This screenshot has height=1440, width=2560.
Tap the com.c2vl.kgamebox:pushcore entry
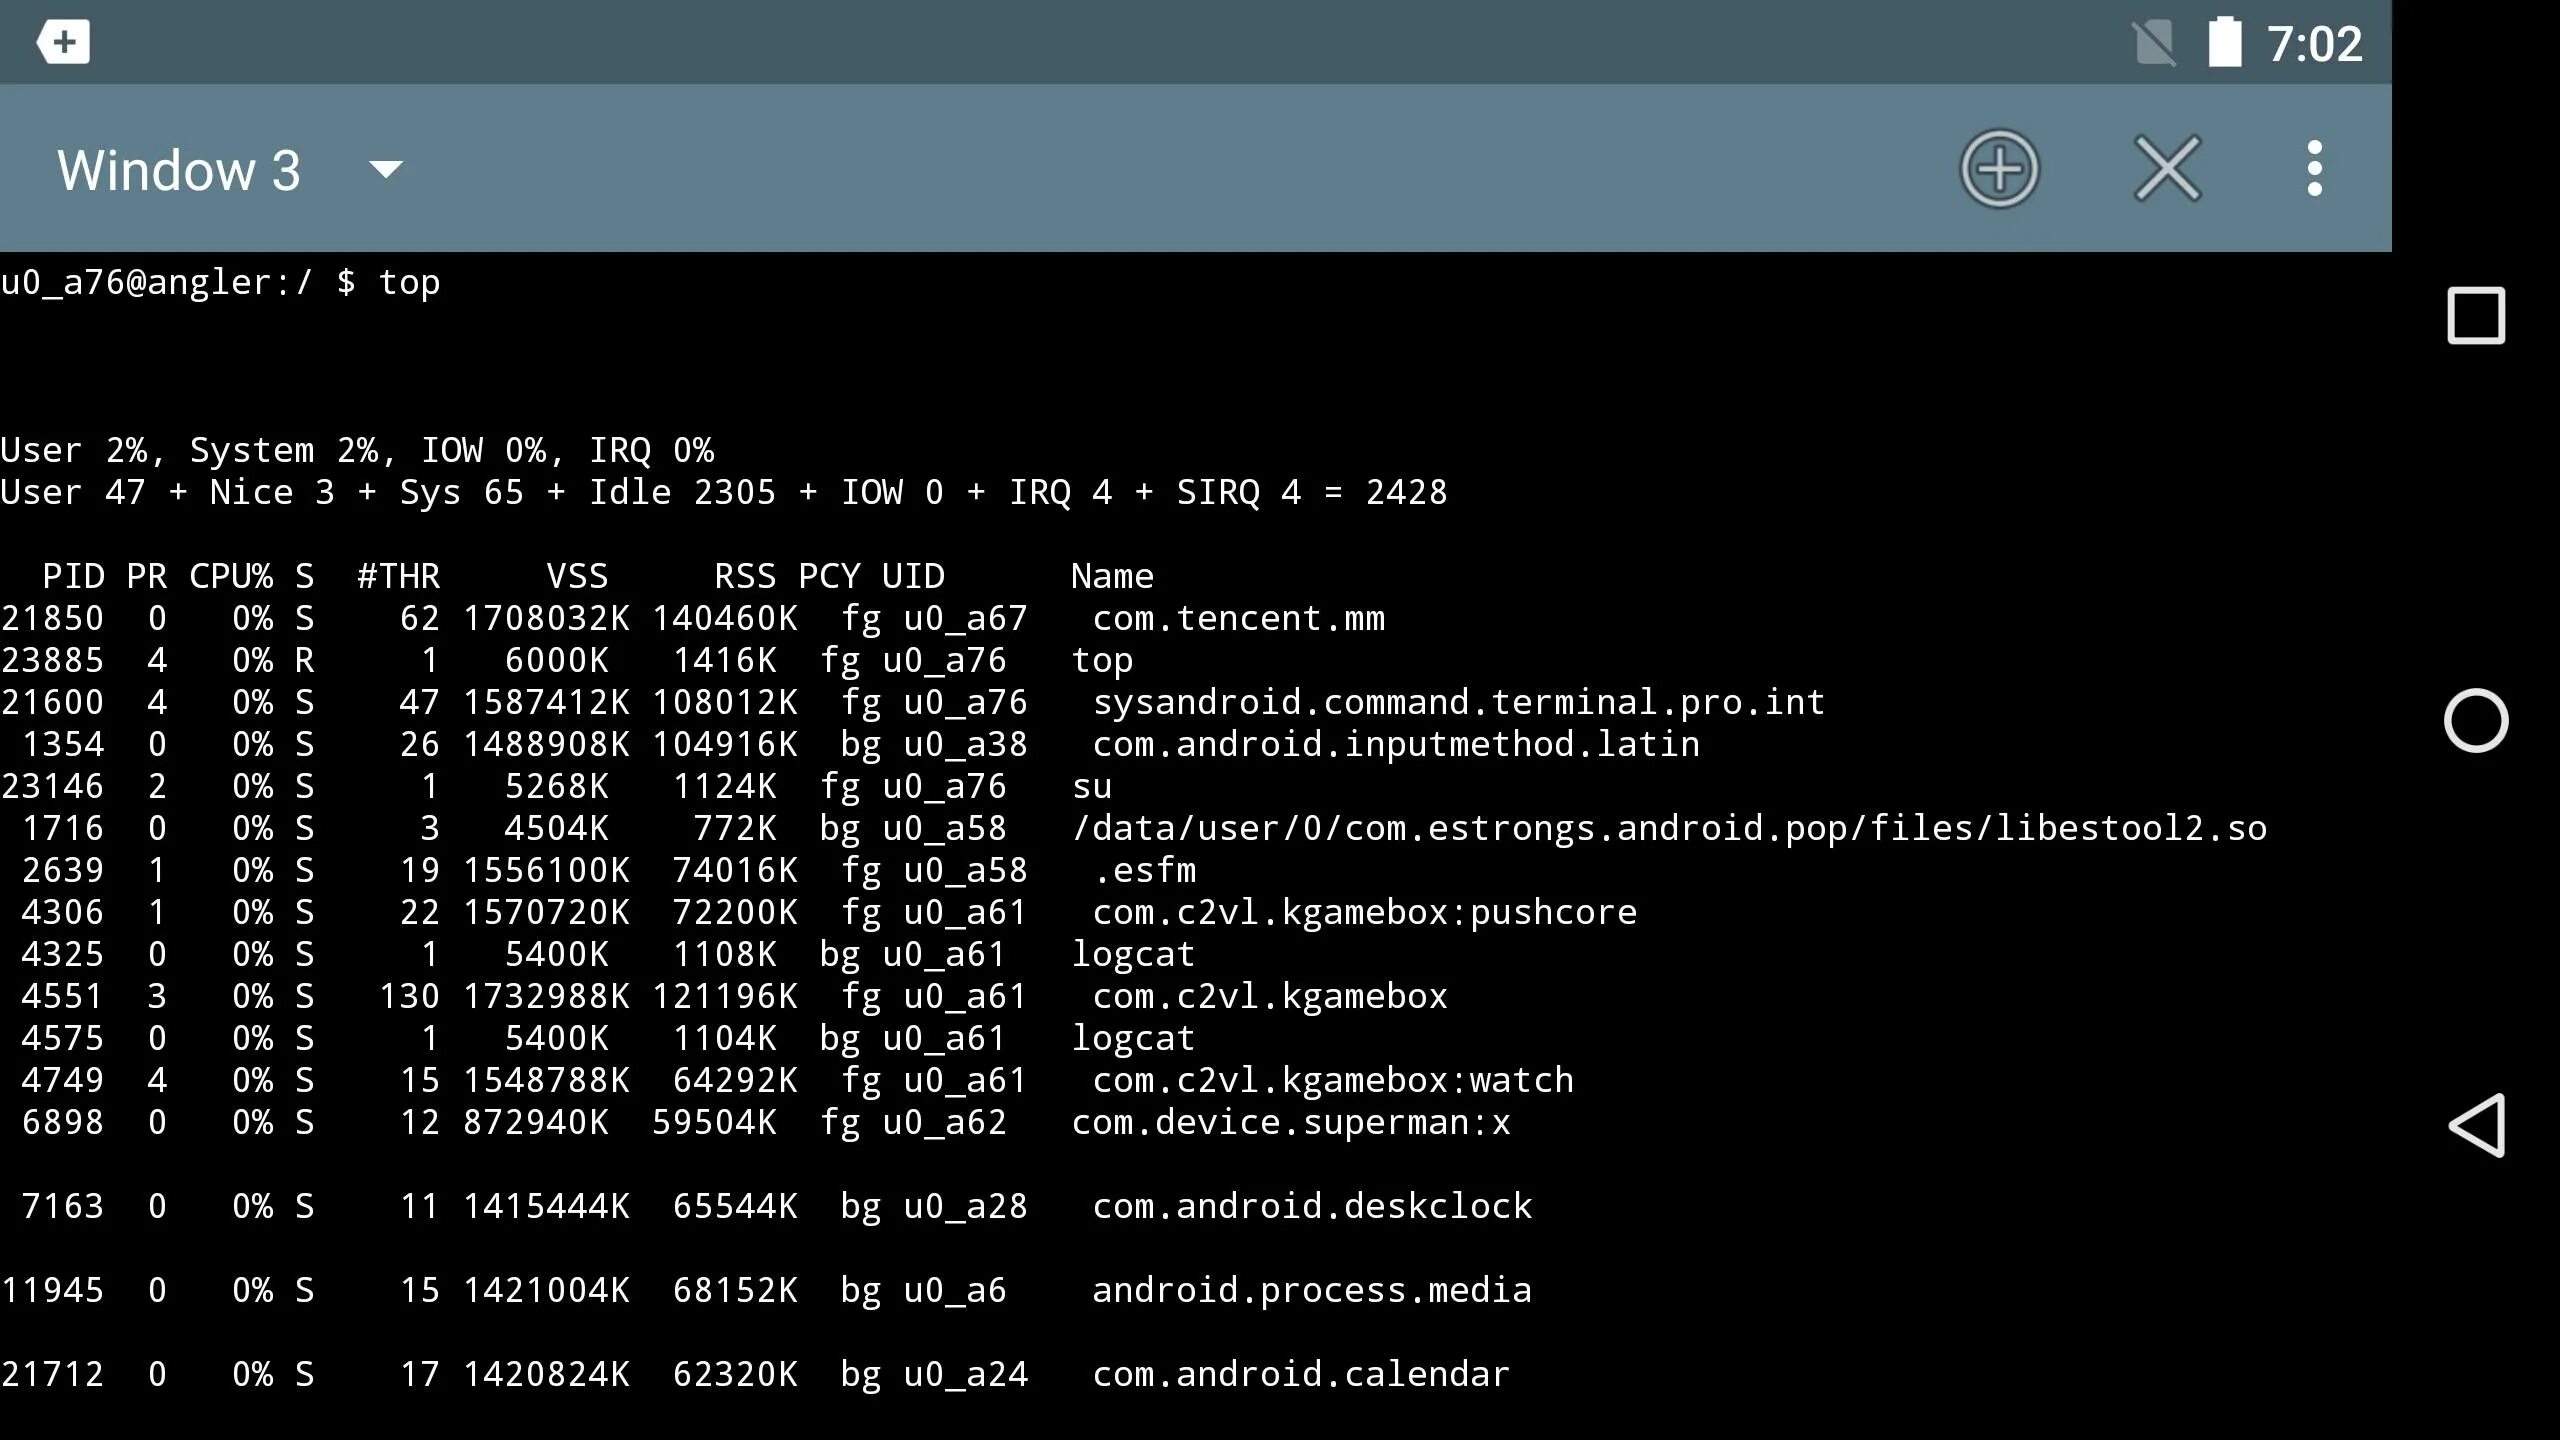[x=1364, y=913]
